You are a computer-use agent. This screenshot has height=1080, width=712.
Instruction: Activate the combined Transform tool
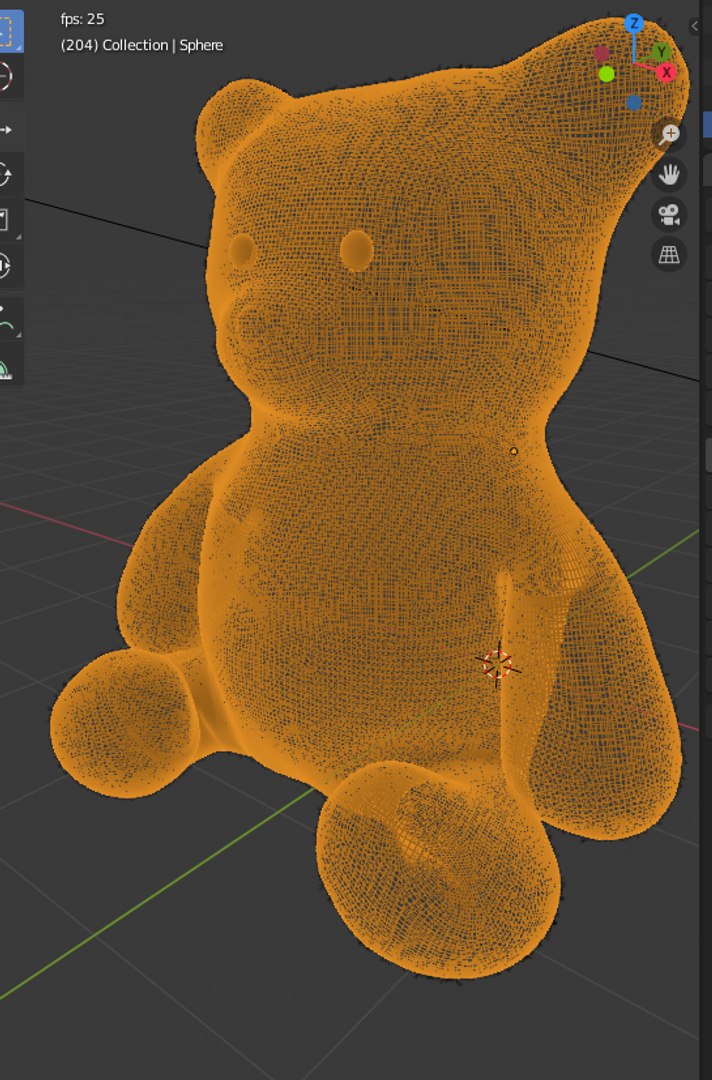10,266
